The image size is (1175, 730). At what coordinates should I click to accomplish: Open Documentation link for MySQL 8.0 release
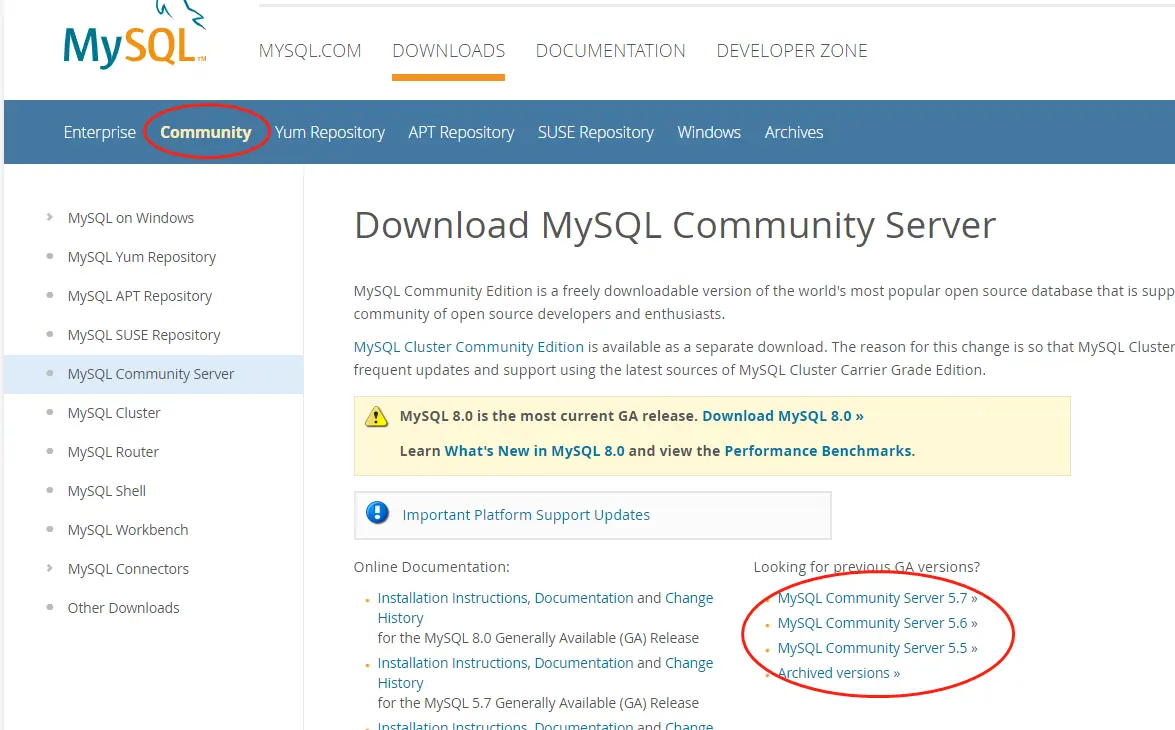coord(584,598)
